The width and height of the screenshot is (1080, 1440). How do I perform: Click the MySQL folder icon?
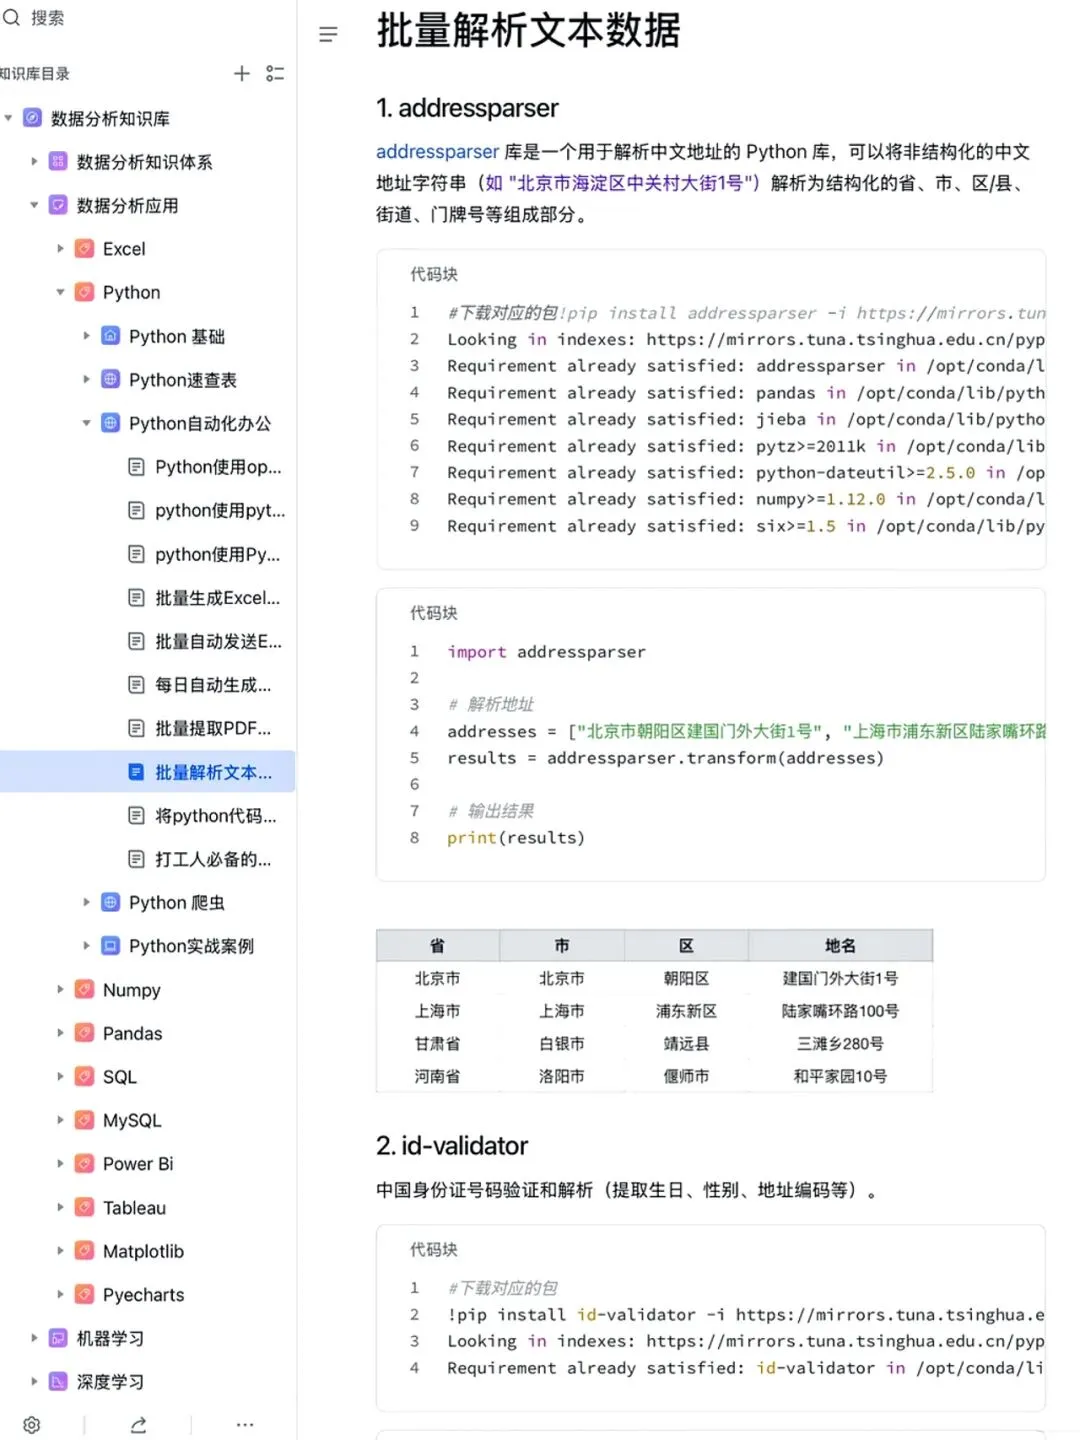tap(85, 1120)
